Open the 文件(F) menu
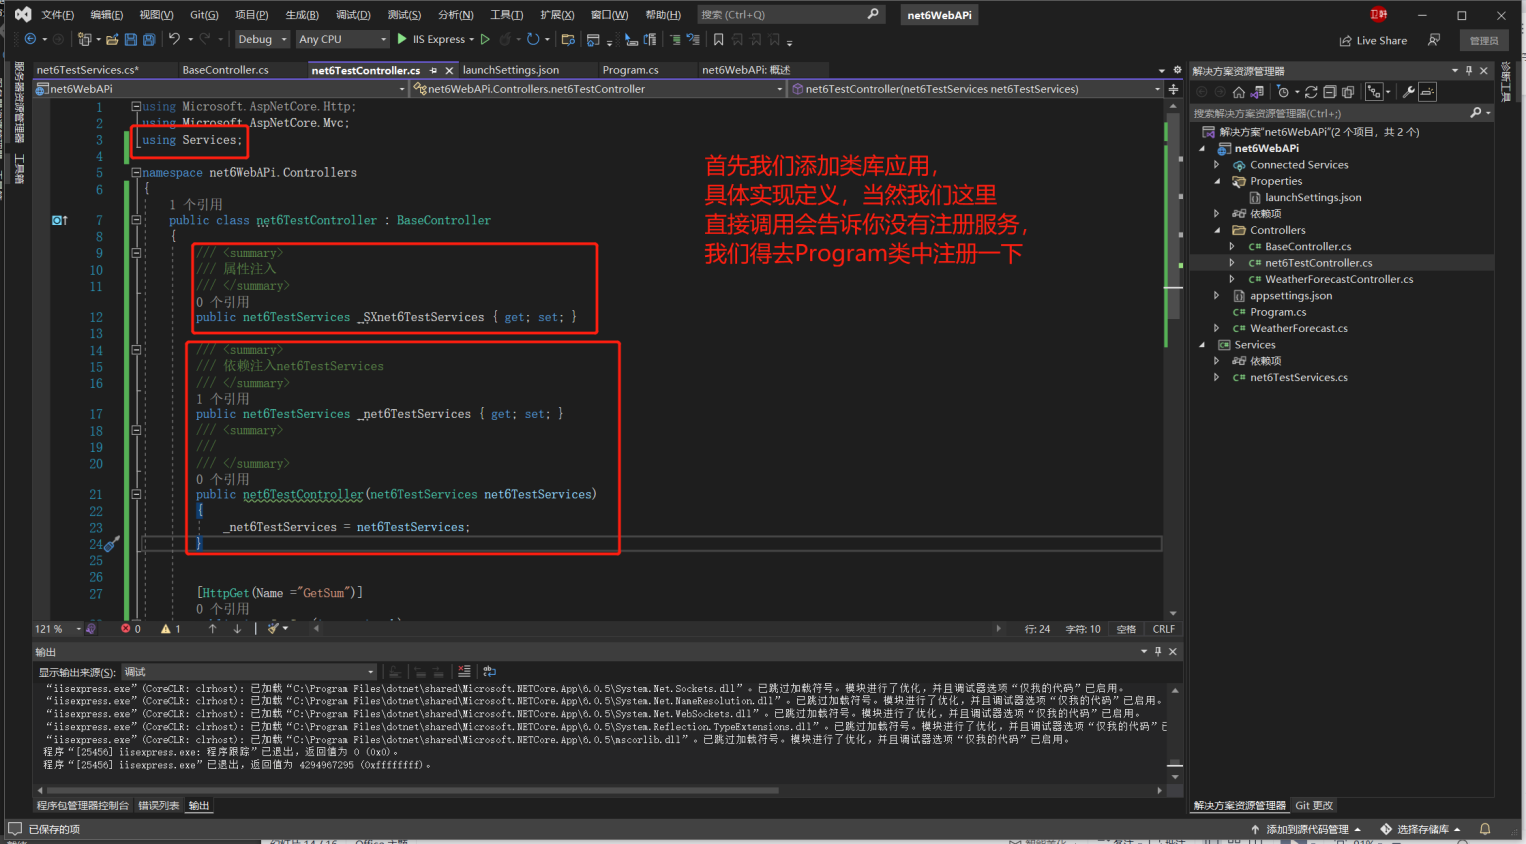 point(57,15)
